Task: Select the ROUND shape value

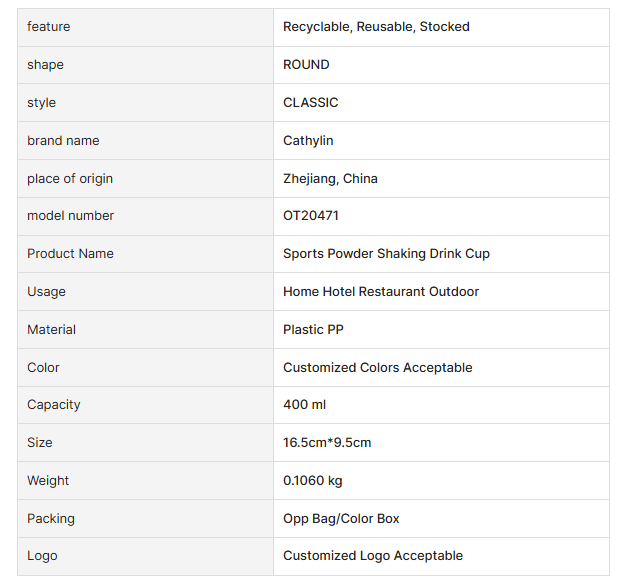Action: (306, 65)
